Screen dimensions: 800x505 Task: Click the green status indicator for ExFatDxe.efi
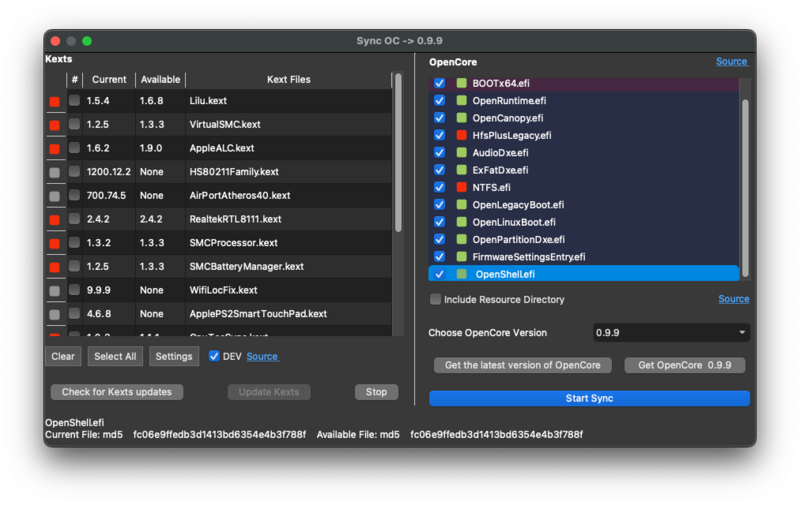462,170
